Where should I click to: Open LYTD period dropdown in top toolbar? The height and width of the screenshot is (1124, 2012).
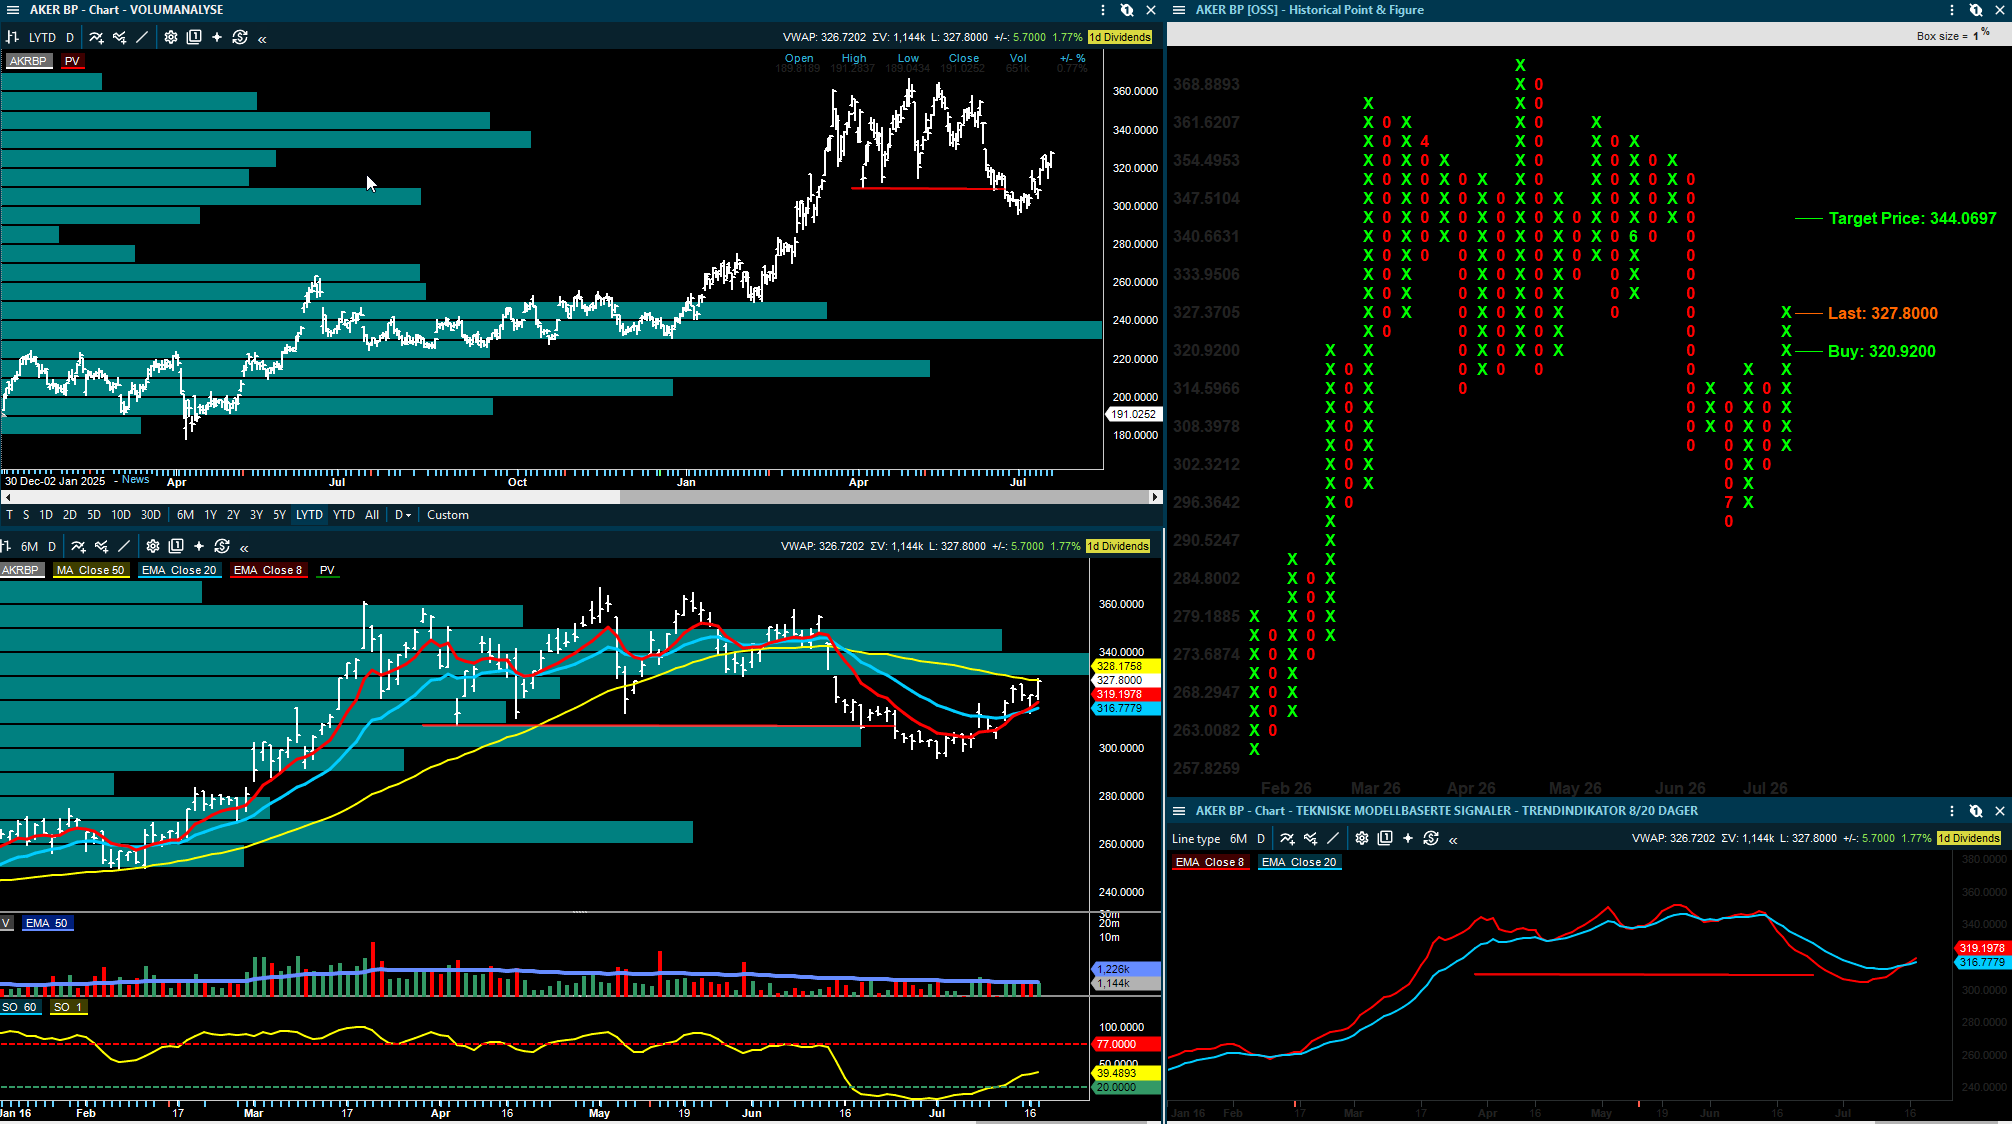[x=43, y=37]
